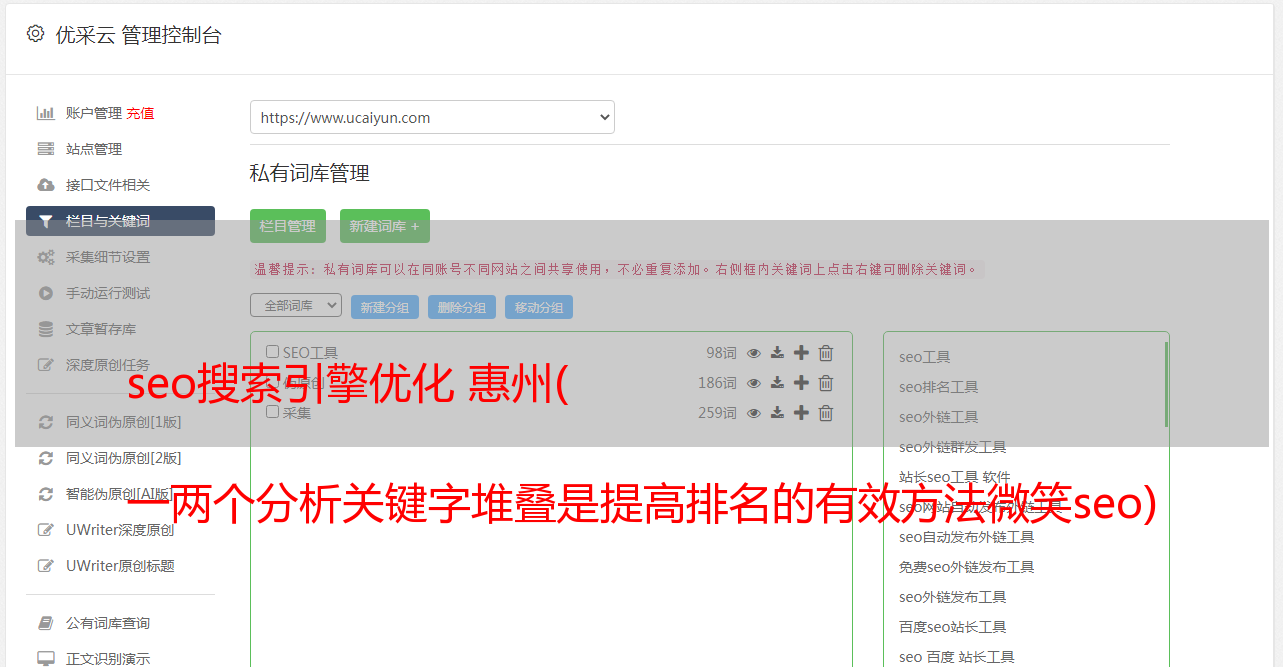Screen dimensions: 1283x667
Task: Click the '259词' count on the 采集 row
Action: 717,413
